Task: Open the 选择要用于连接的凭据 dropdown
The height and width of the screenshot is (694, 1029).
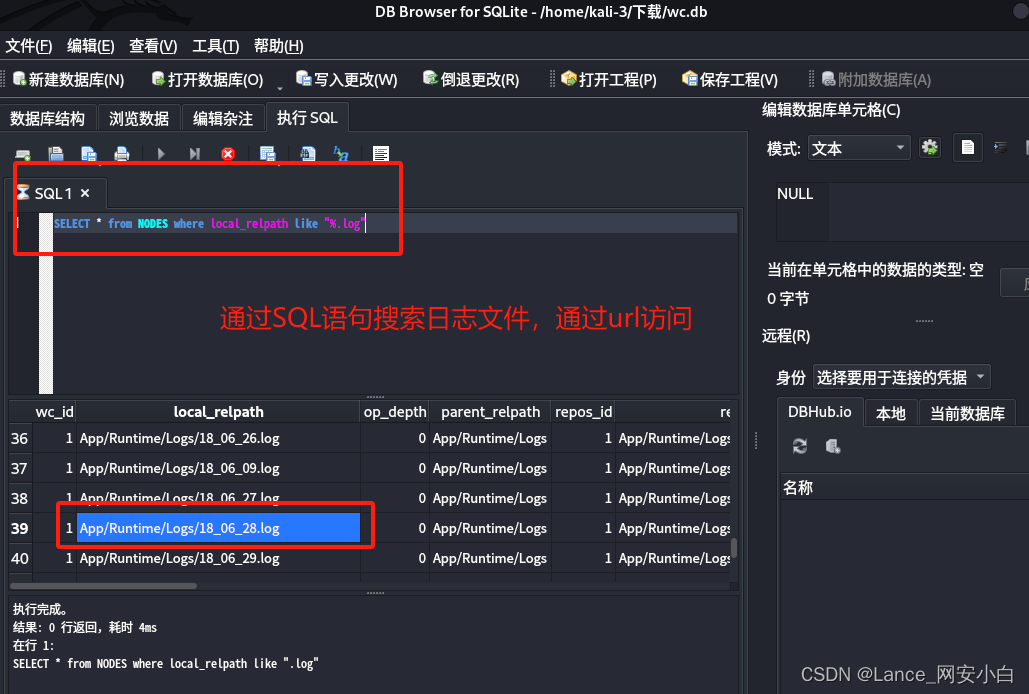Action: pyautogui.click(x=901, y=376)
